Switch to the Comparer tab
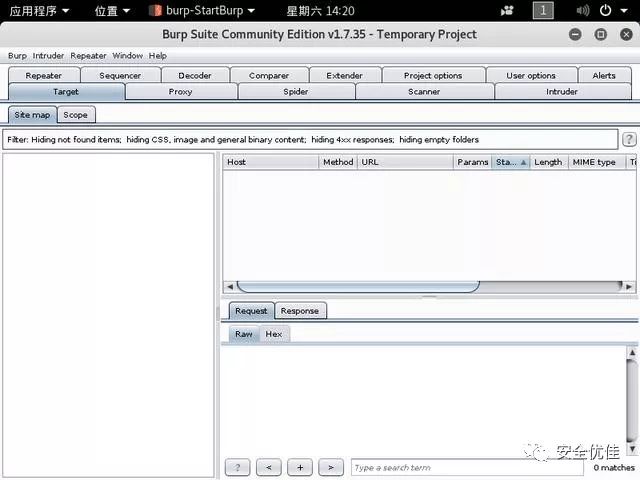This screenshot has height=480, width=640. point(269,76)
